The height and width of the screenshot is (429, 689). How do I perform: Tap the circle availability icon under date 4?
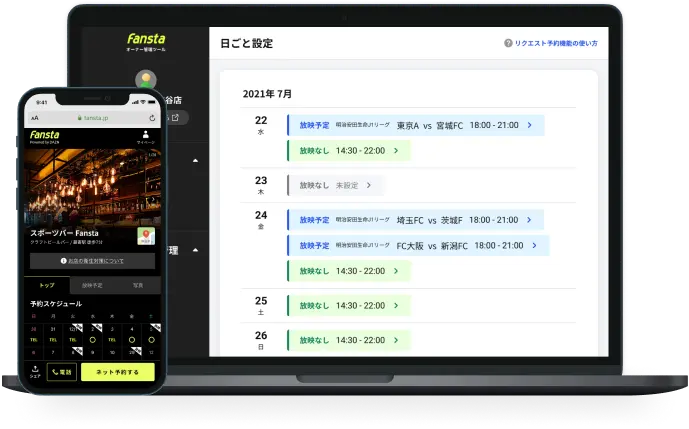tap(132, 340)
